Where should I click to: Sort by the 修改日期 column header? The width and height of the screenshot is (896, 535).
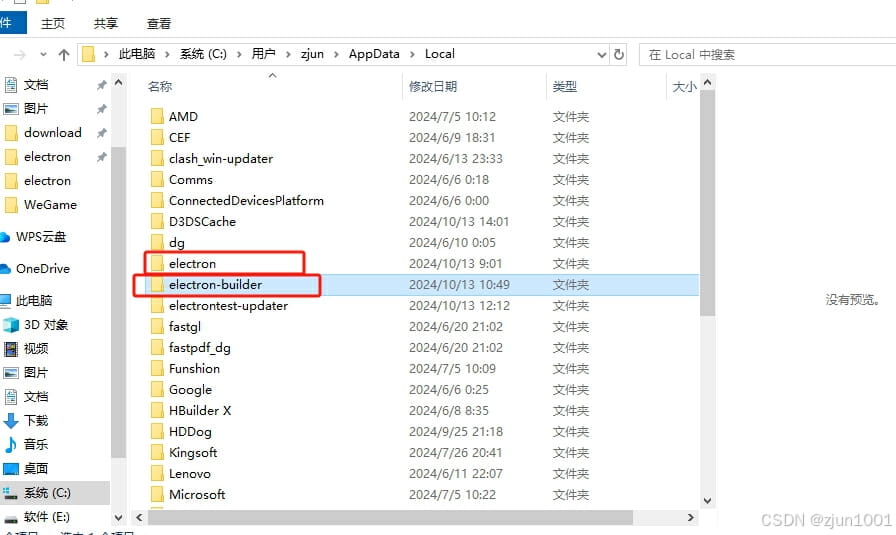433,86
